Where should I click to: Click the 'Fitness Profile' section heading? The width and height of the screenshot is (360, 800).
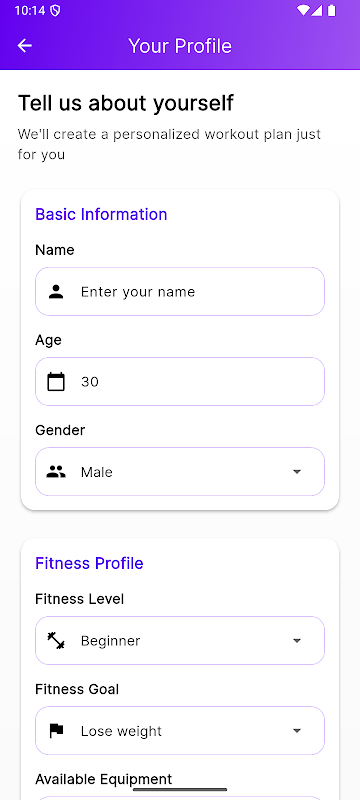(89, 563)
